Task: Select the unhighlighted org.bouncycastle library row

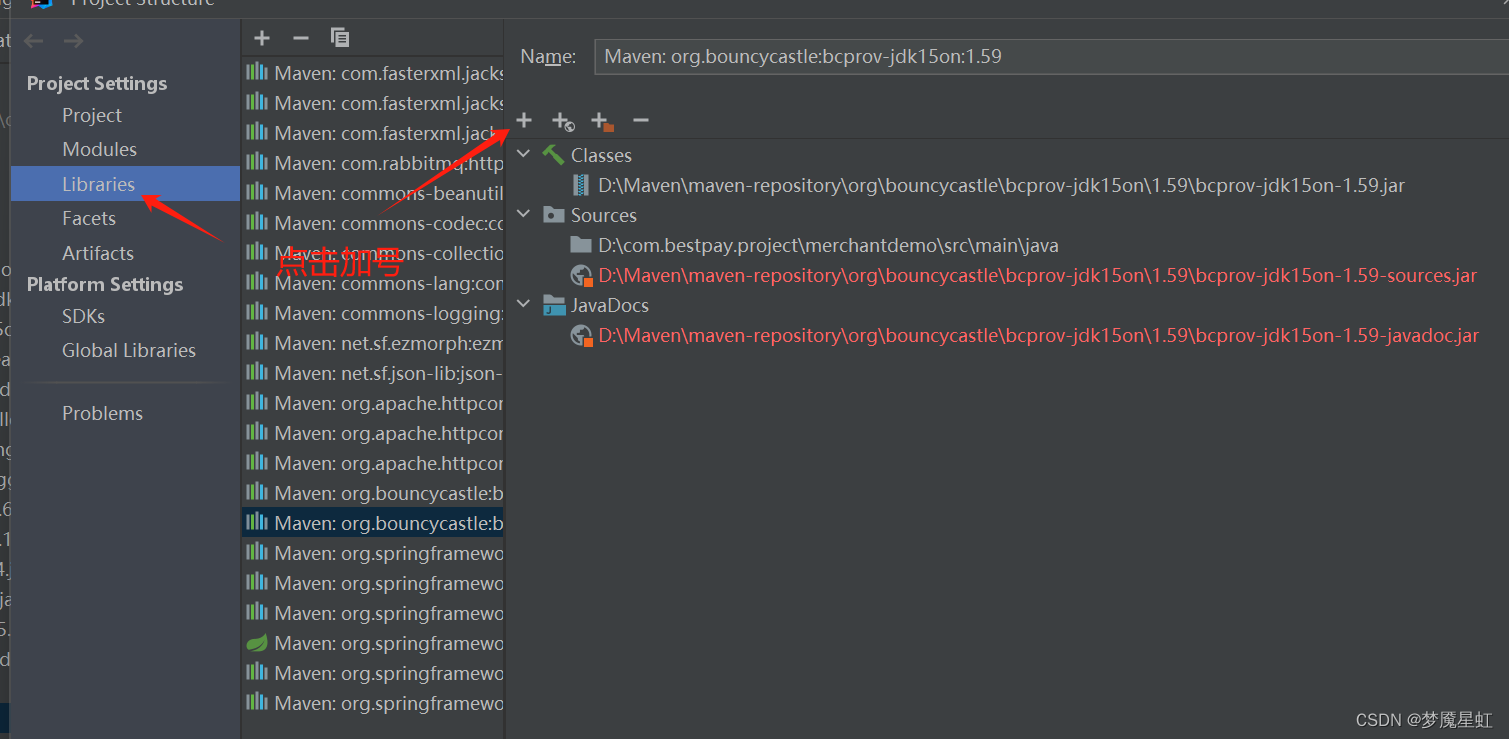Action: (x=373, y=493)
